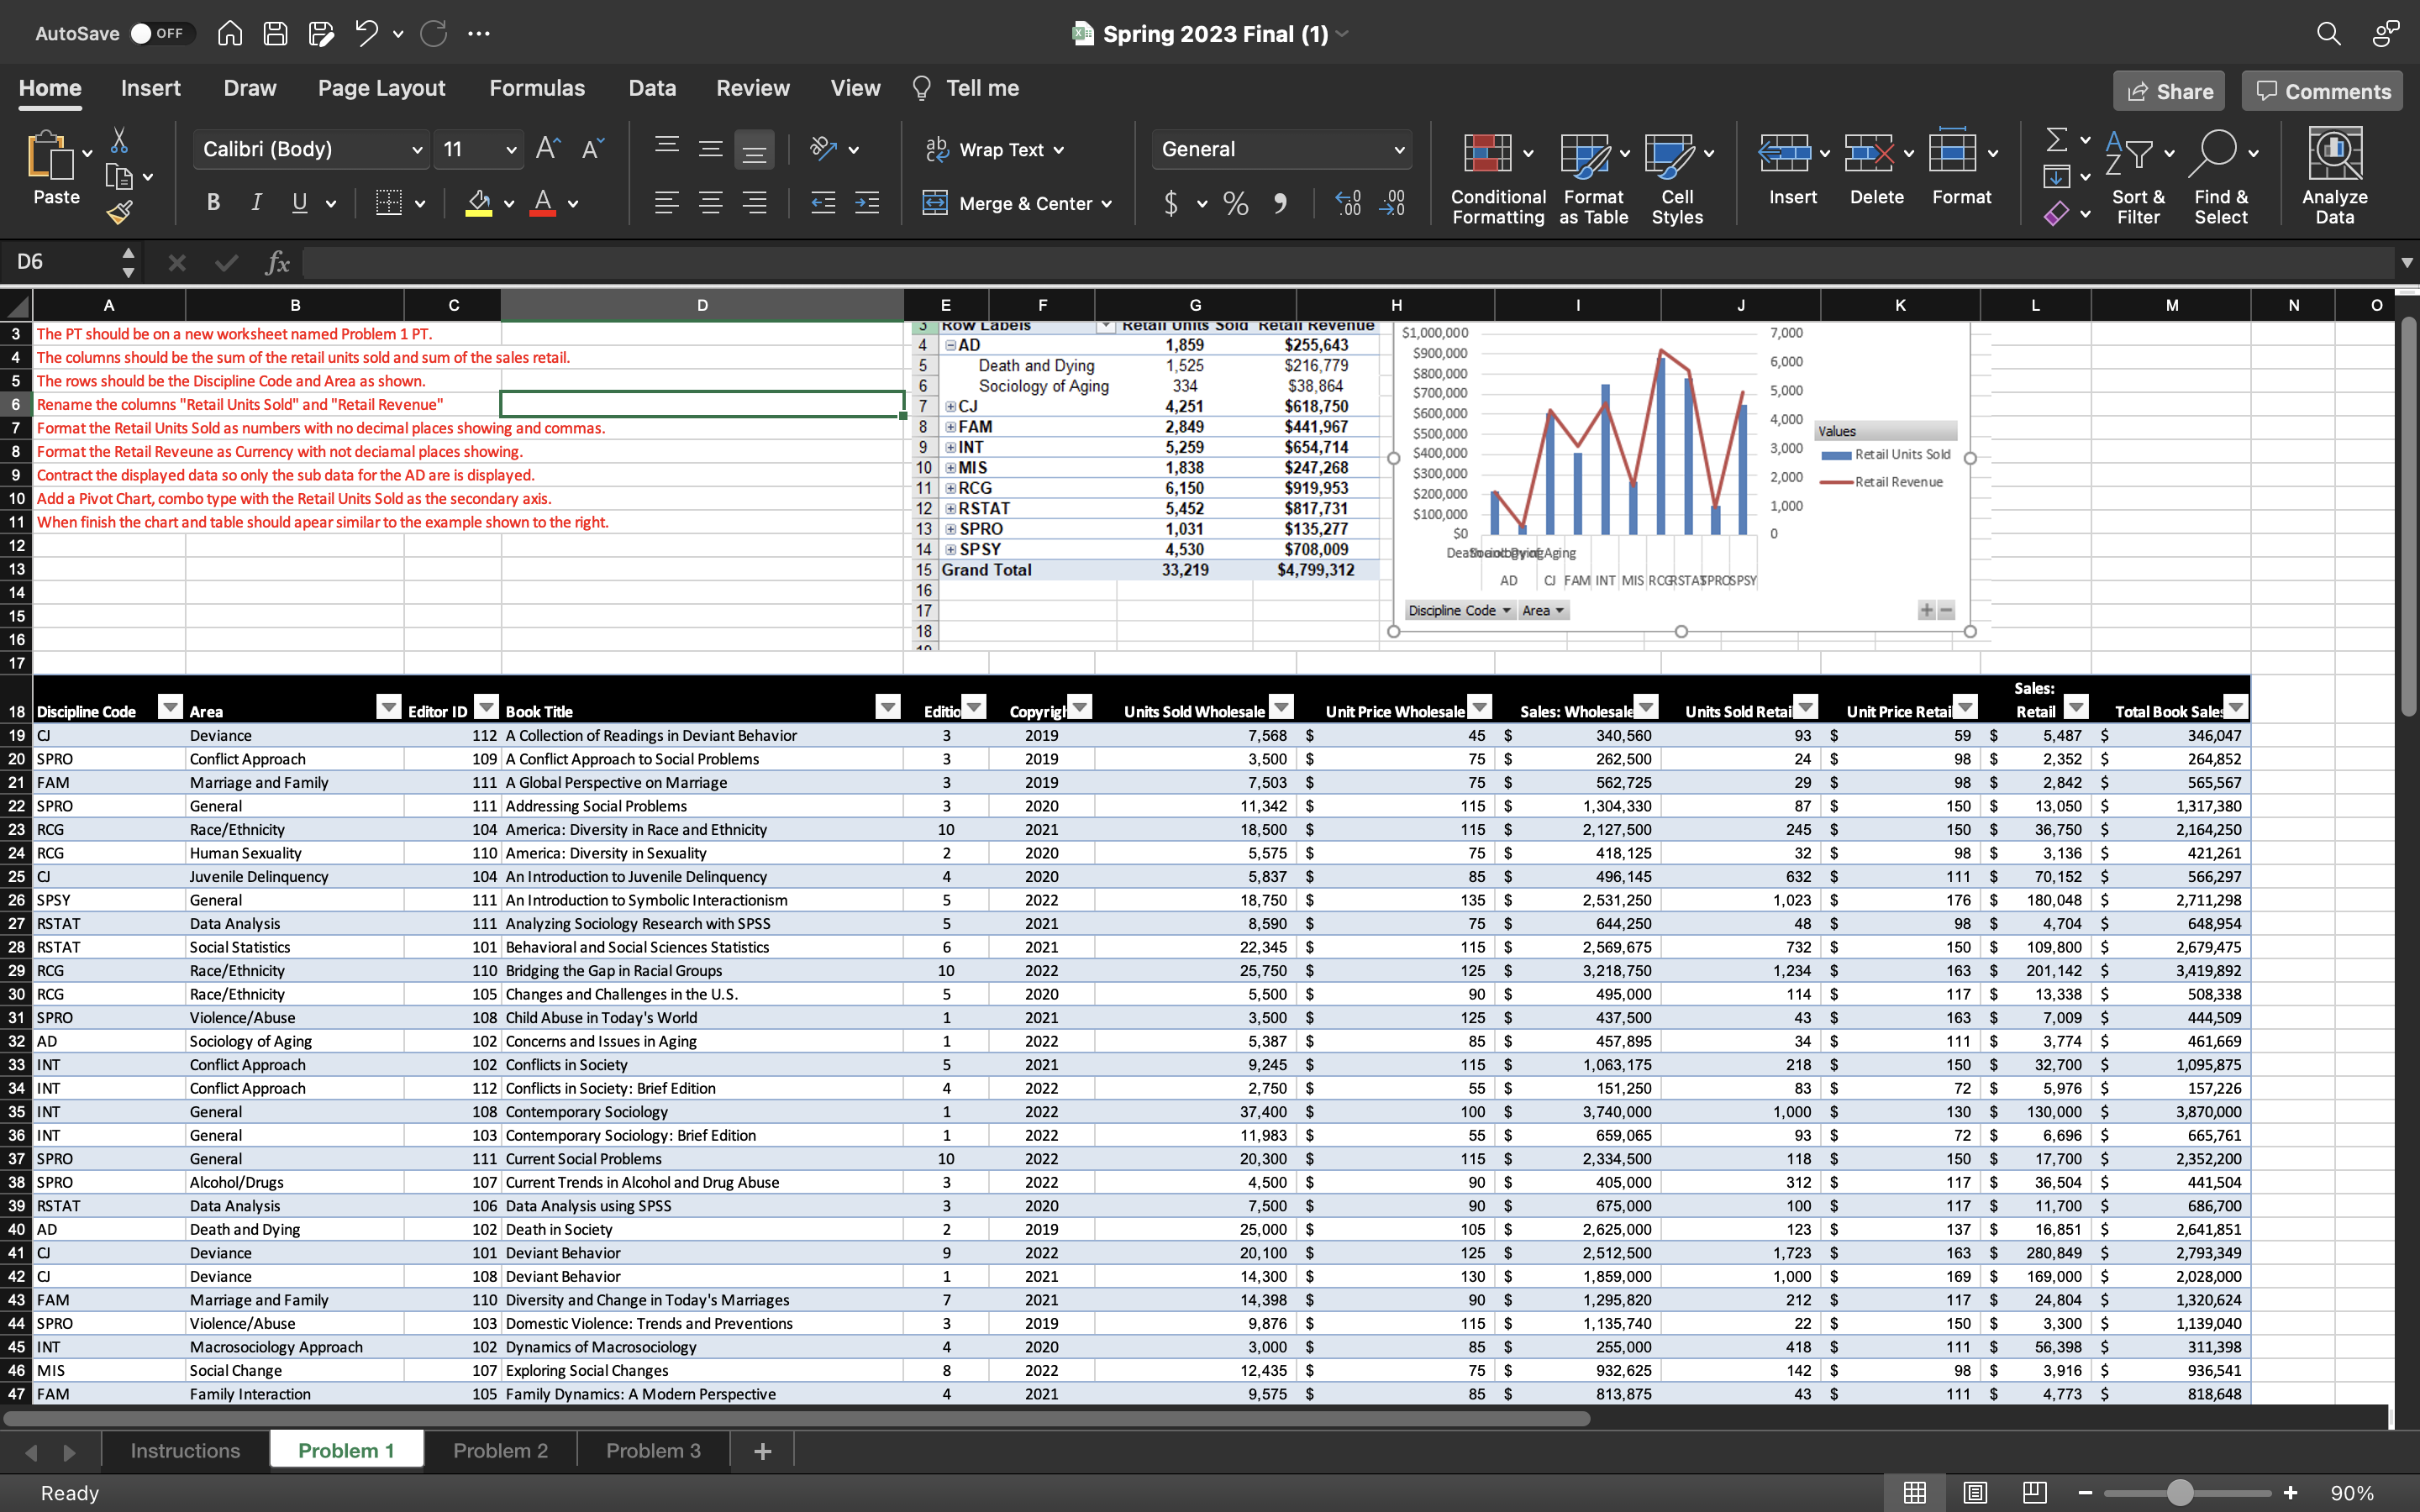Open the Comments pane button
2420x1512 pixels.
point(2321,91)
